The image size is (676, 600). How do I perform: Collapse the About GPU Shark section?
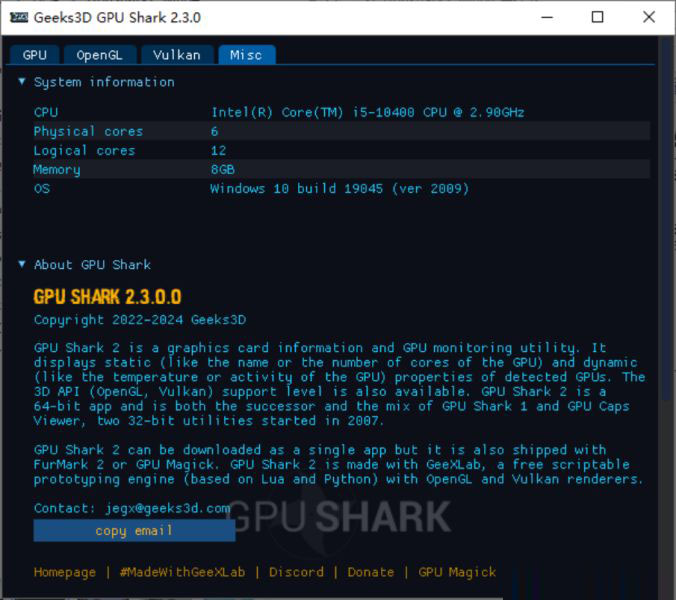pos(22,264)
